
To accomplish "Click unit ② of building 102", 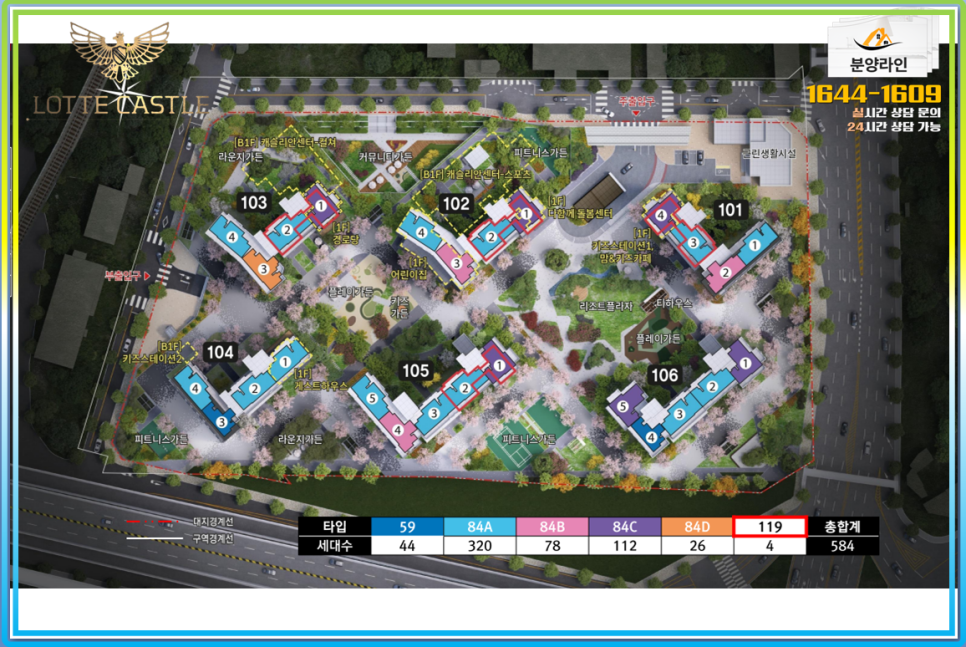I will (x=491, y=237).
